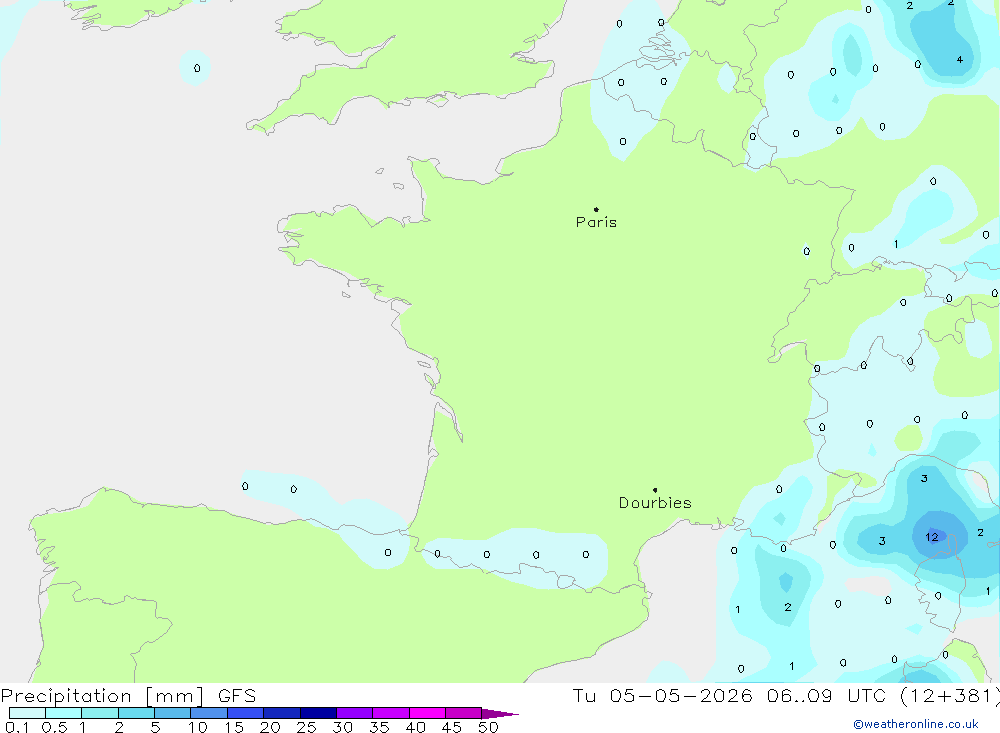Click the legend label 50
Viewport: 1000px width, 733px height.
[488, 727]
